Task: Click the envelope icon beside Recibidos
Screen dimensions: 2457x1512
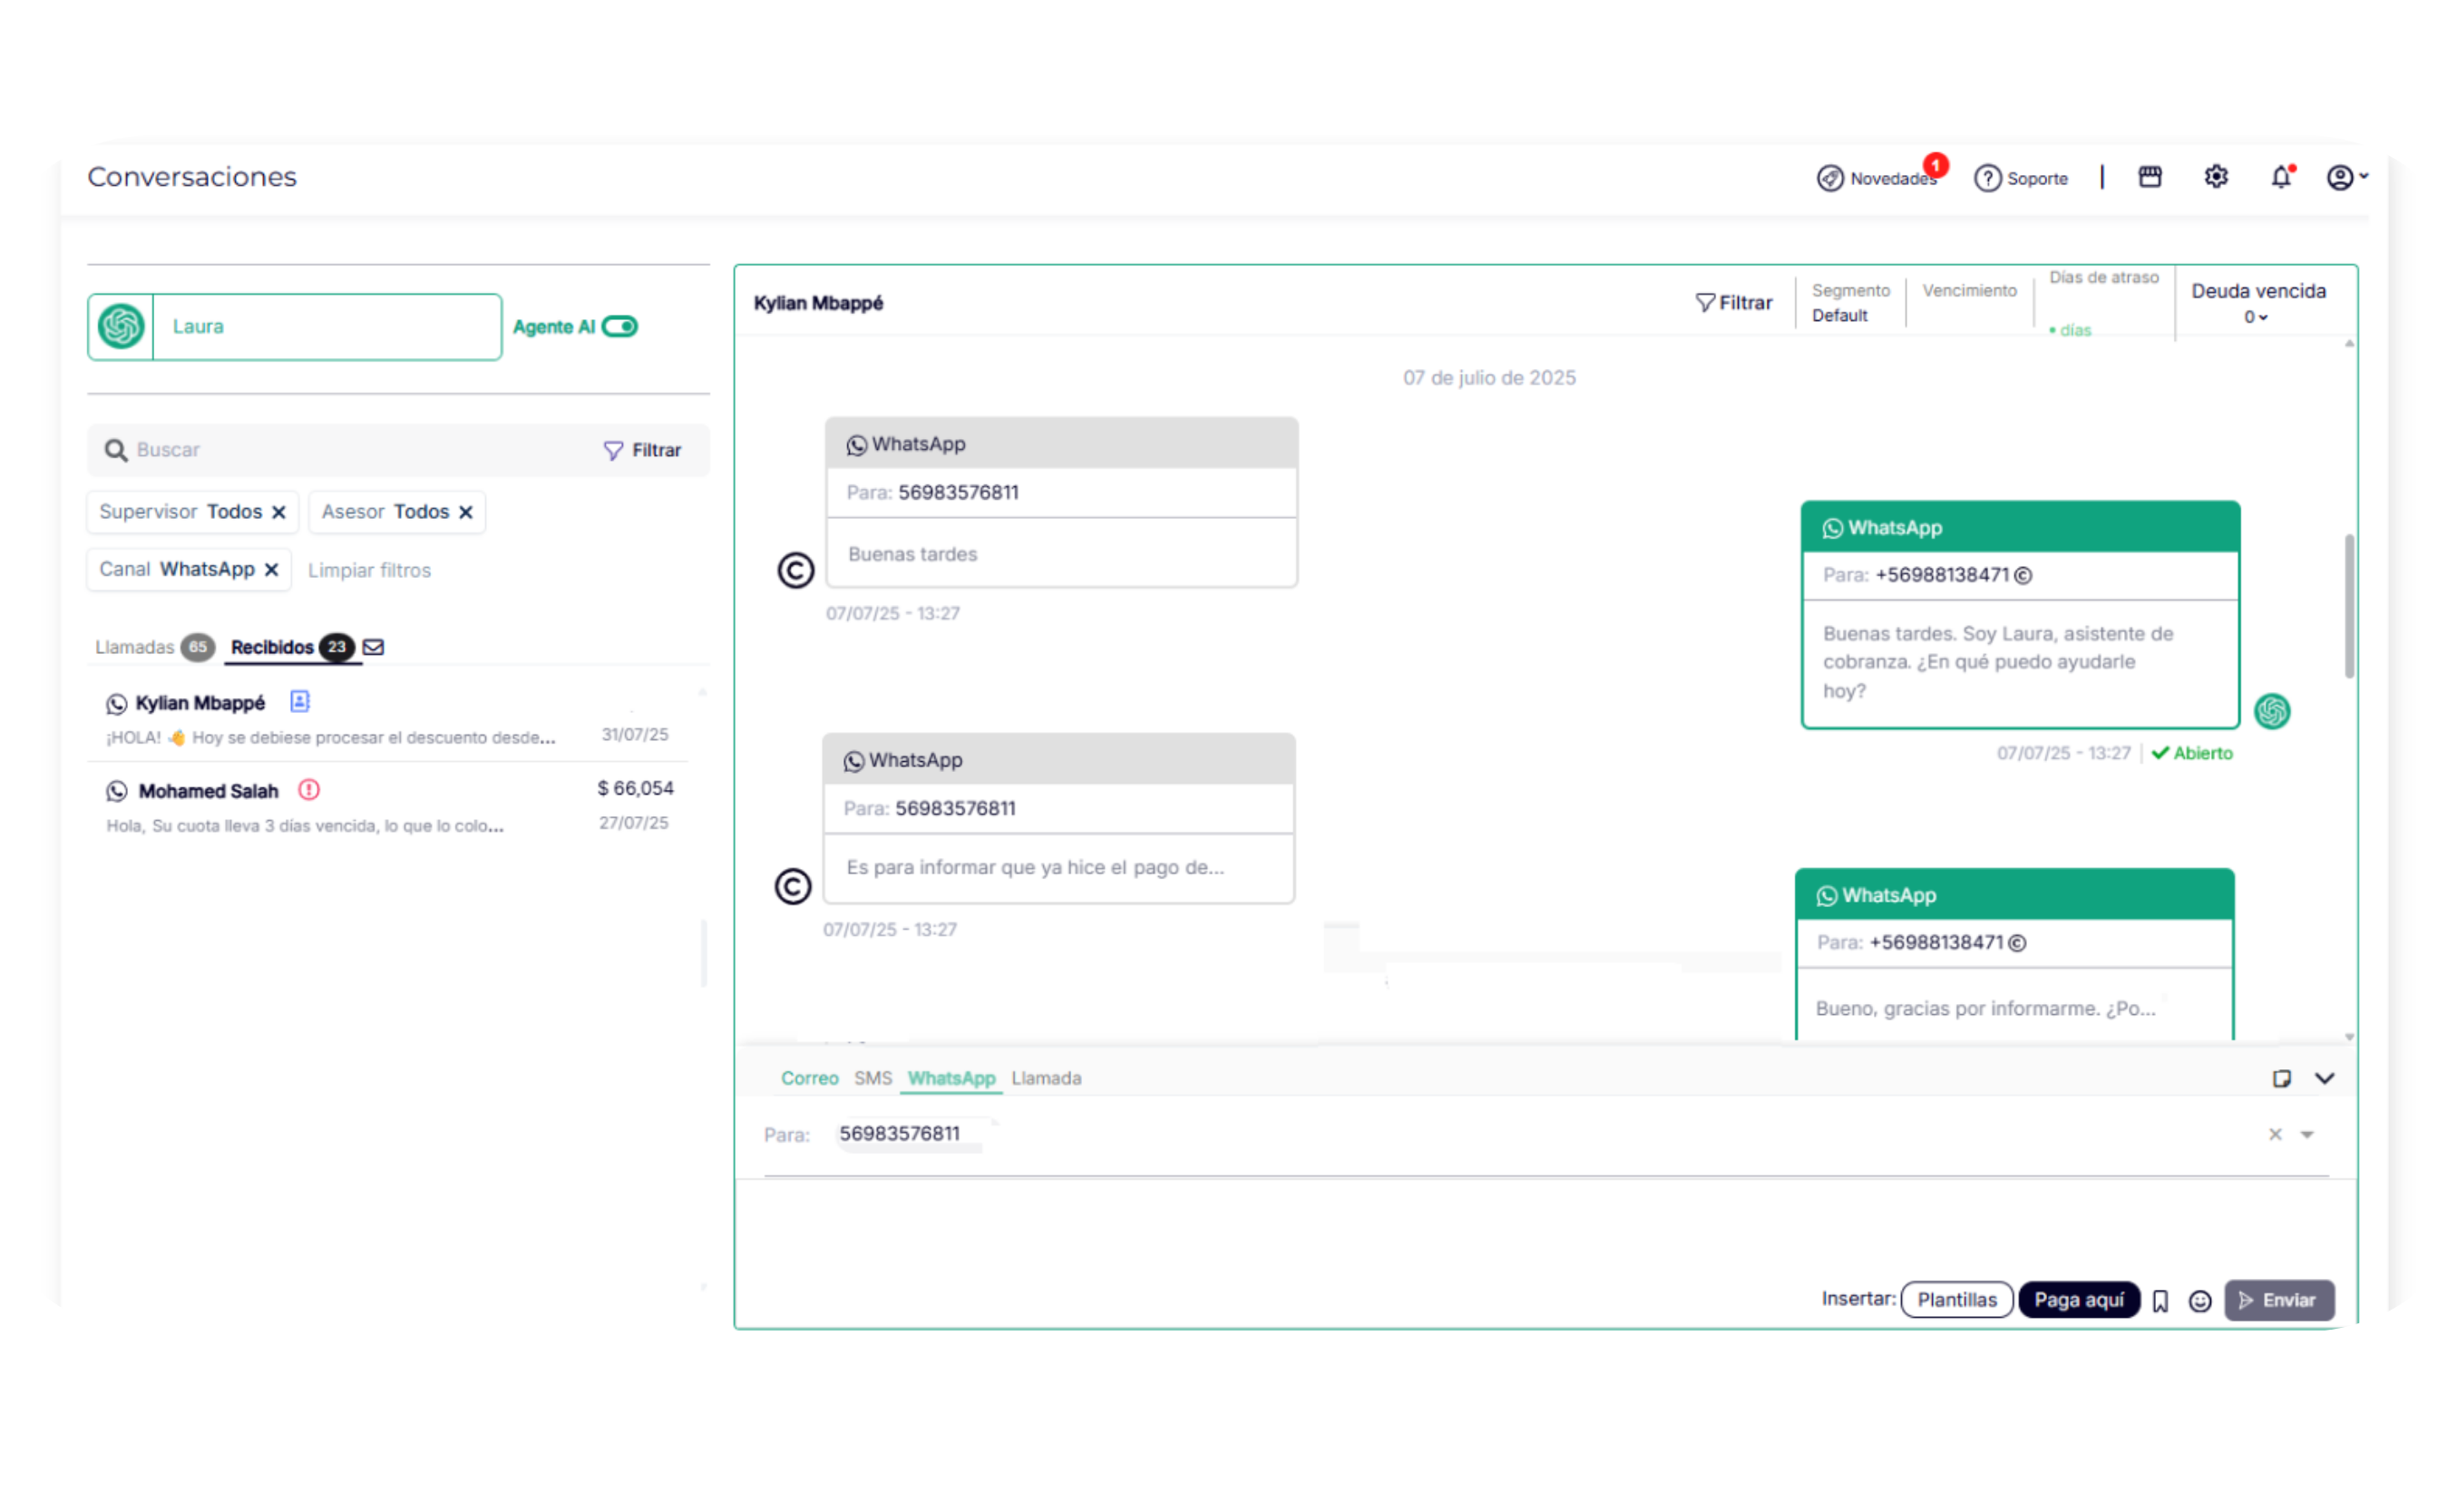Action: click(372, 647)
